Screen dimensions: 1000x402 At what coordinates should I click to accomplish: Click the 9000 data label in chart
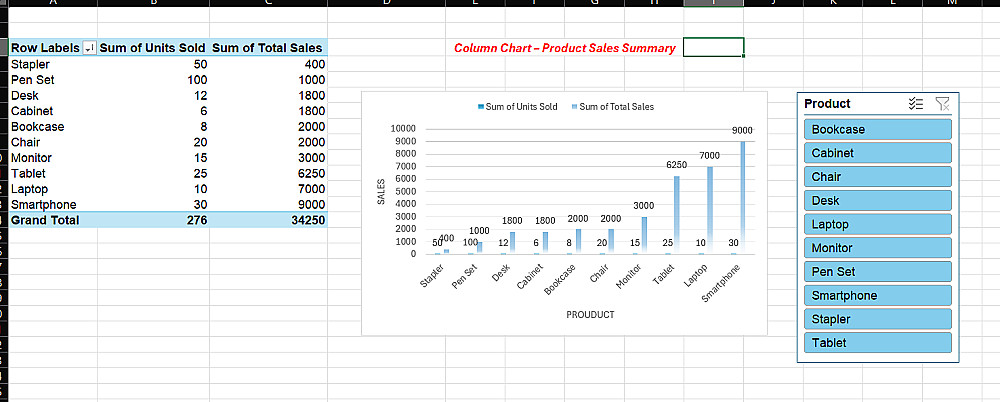[742, 130]
